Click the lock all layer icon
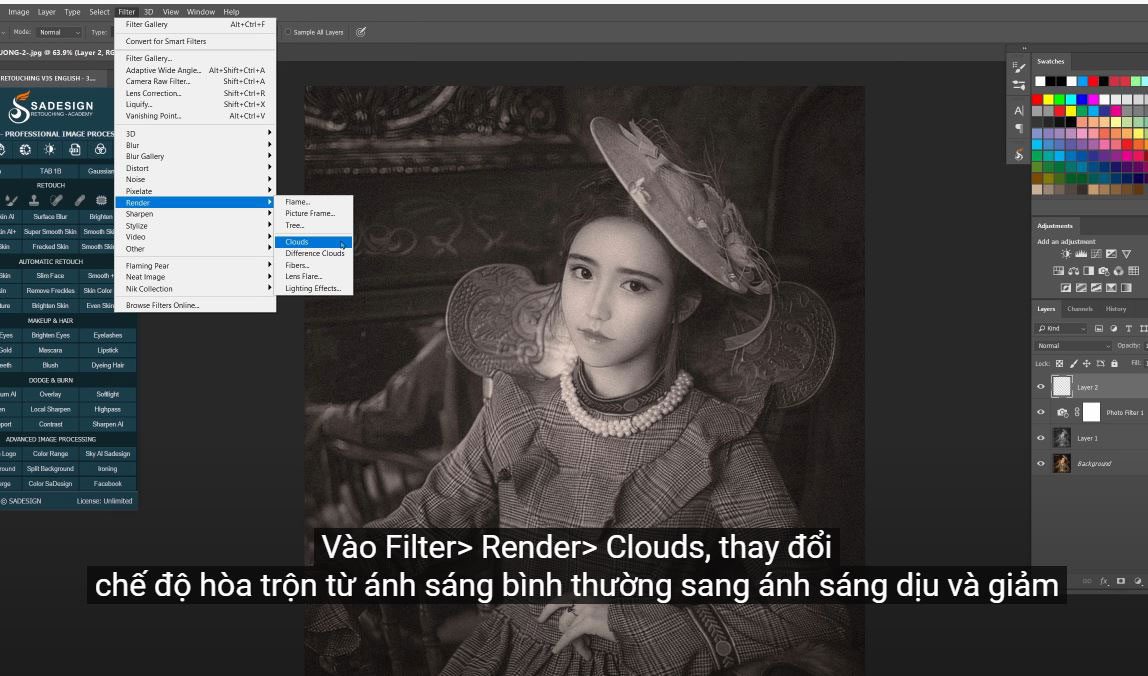This screenshot has height=676, width=1148. [x=1115, y=364]
